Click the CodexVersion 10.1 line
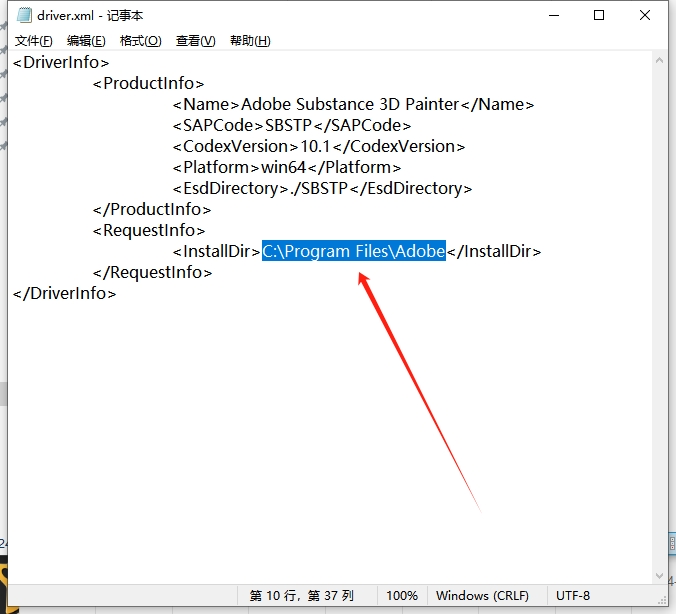This screenshot has height=614, width=676. [x=319, y=147]
